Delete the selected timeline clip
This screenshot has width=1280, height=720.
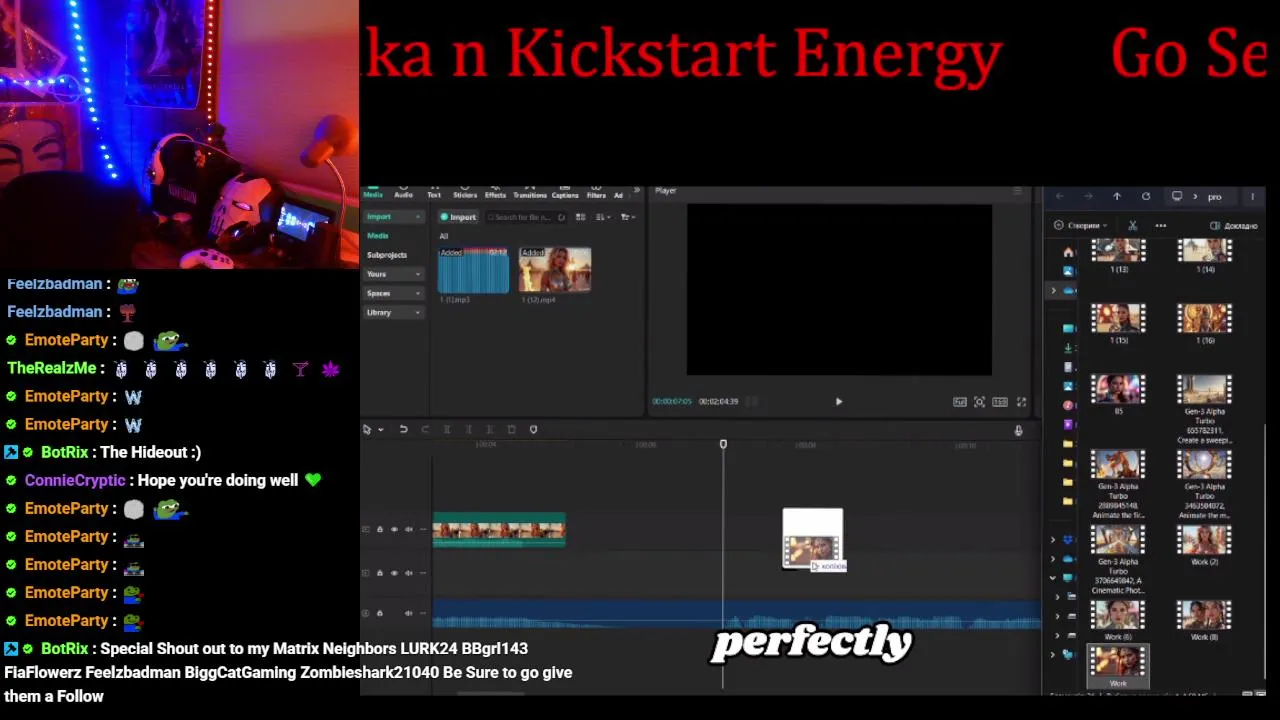coord(512,429)
